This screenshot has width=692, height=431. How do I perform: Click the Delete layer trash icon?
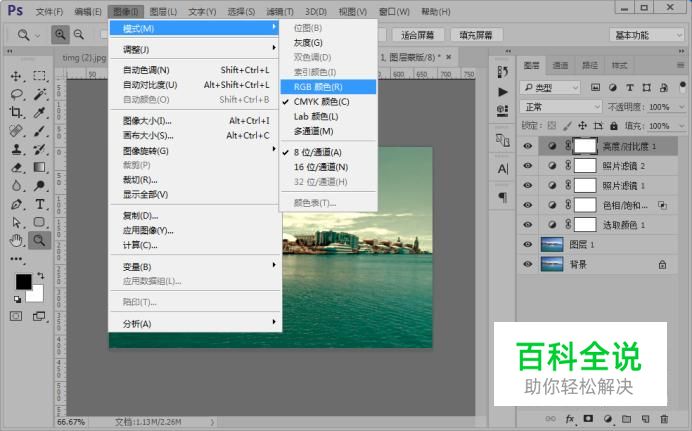coord(664,419)
